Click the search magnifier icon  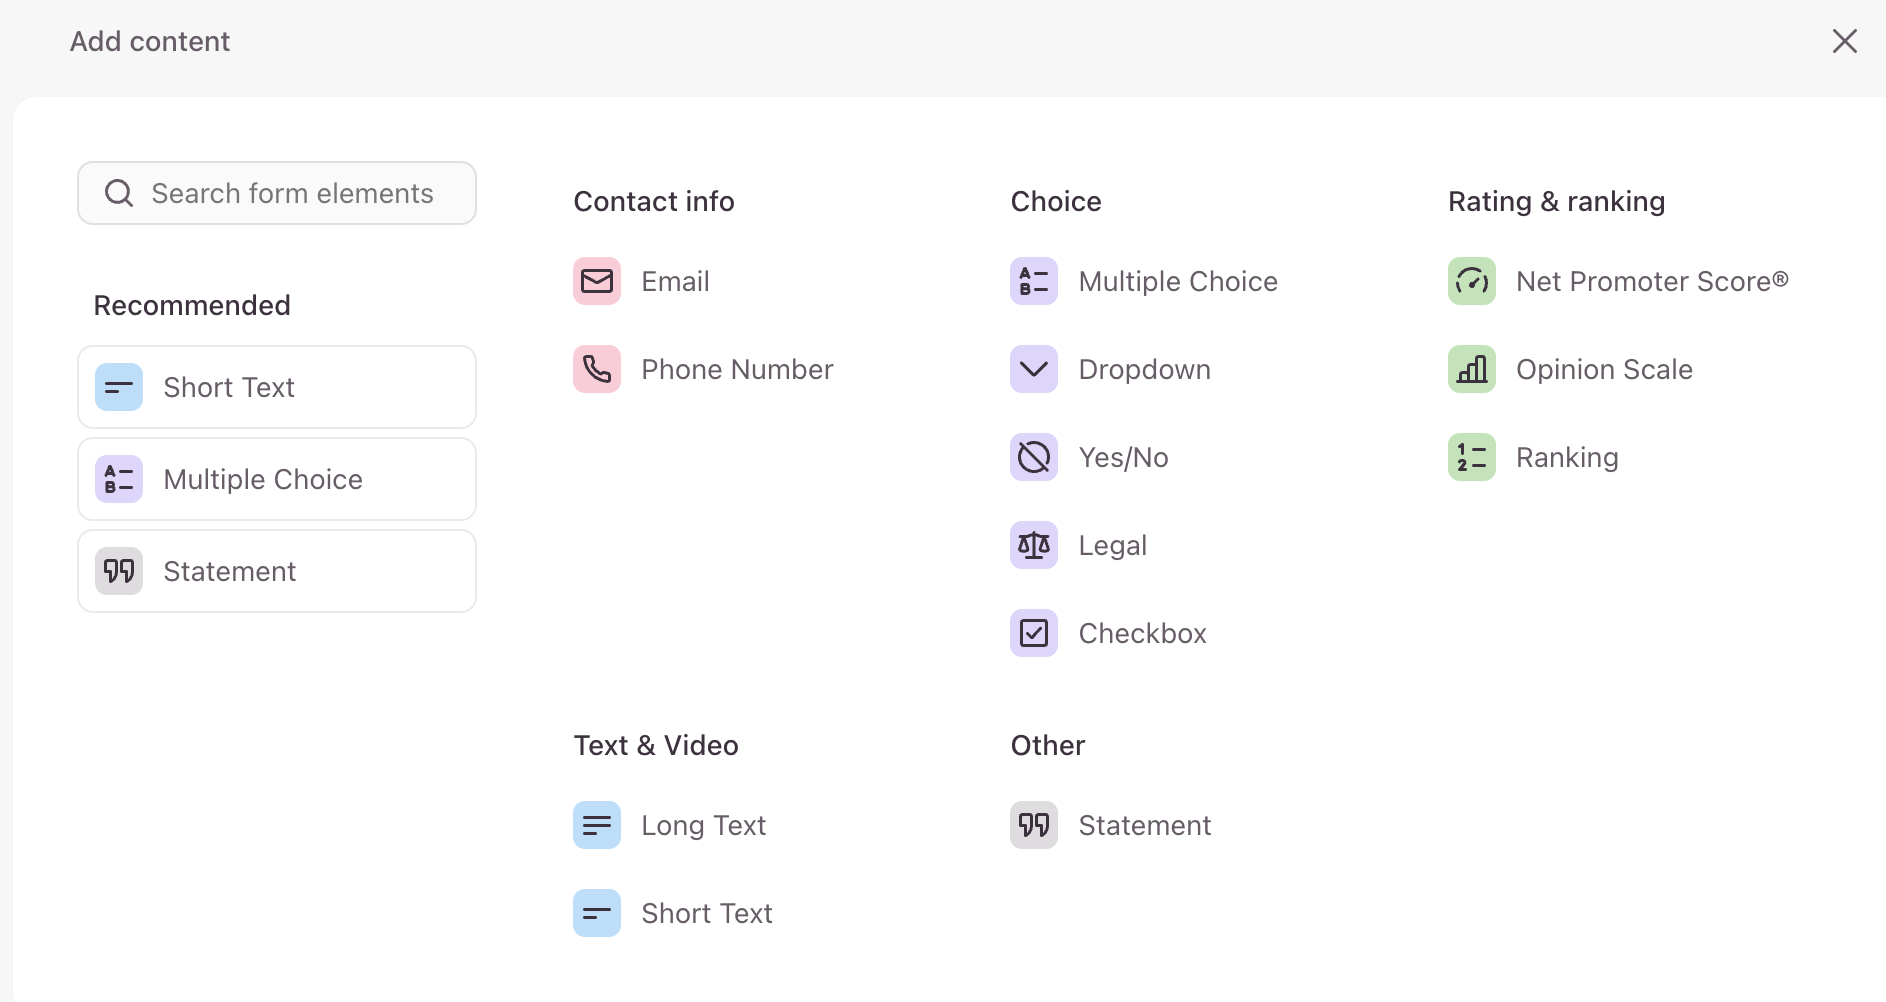[x=119, y=193]
